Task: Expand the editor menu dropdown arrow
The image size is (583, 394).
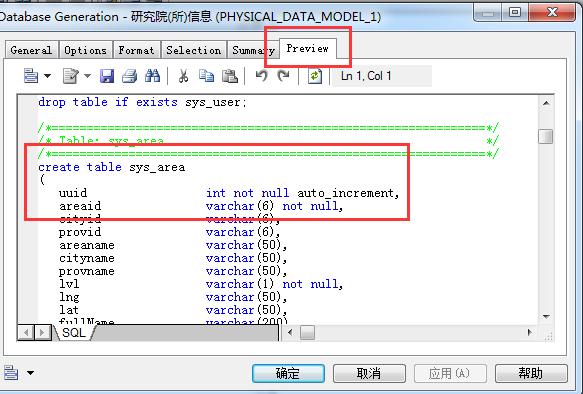Action: 47,76
